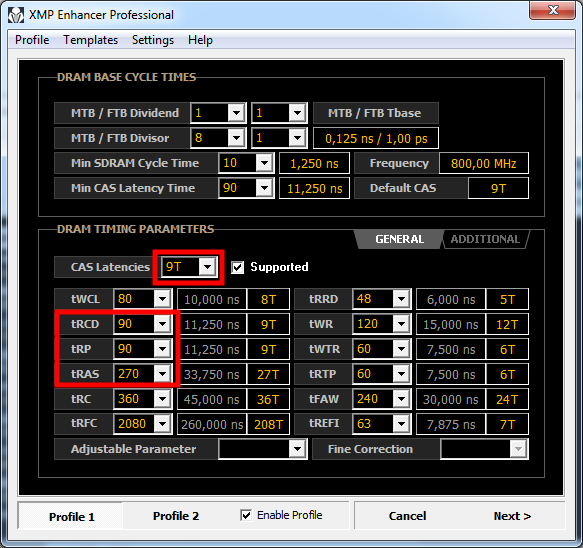
Task: Click the 800,00 MHz frequency value
Action: [483, 164]
